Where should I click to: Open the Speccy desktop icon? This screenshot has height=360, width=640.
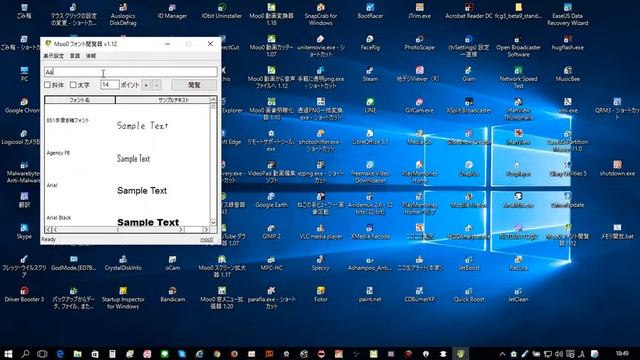[321, 263]
